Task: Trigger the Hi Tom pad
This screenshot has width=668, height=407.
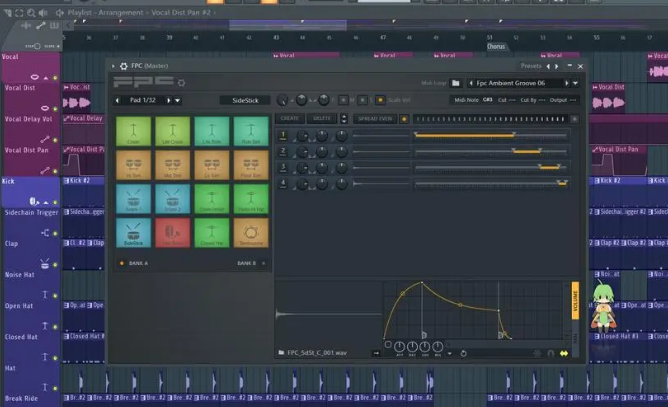Action: coord(133,165)
